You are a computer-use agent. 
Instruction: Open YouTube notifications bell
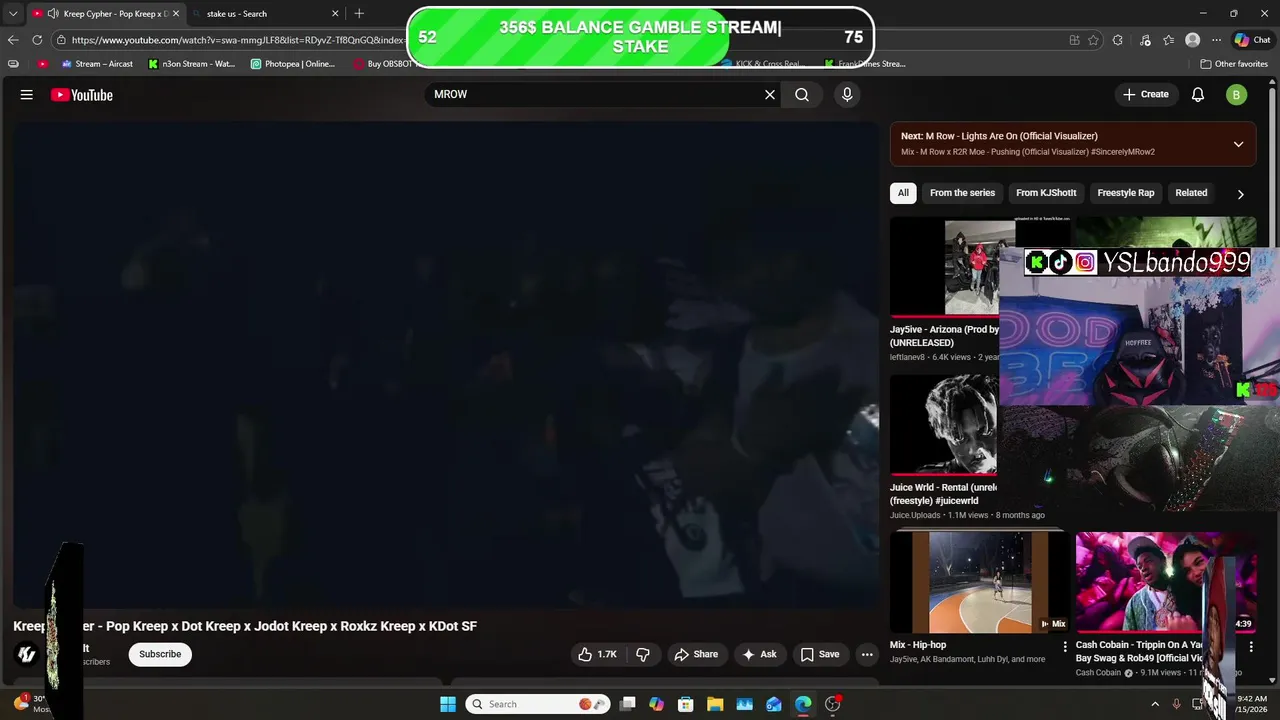pos(1198,94)
